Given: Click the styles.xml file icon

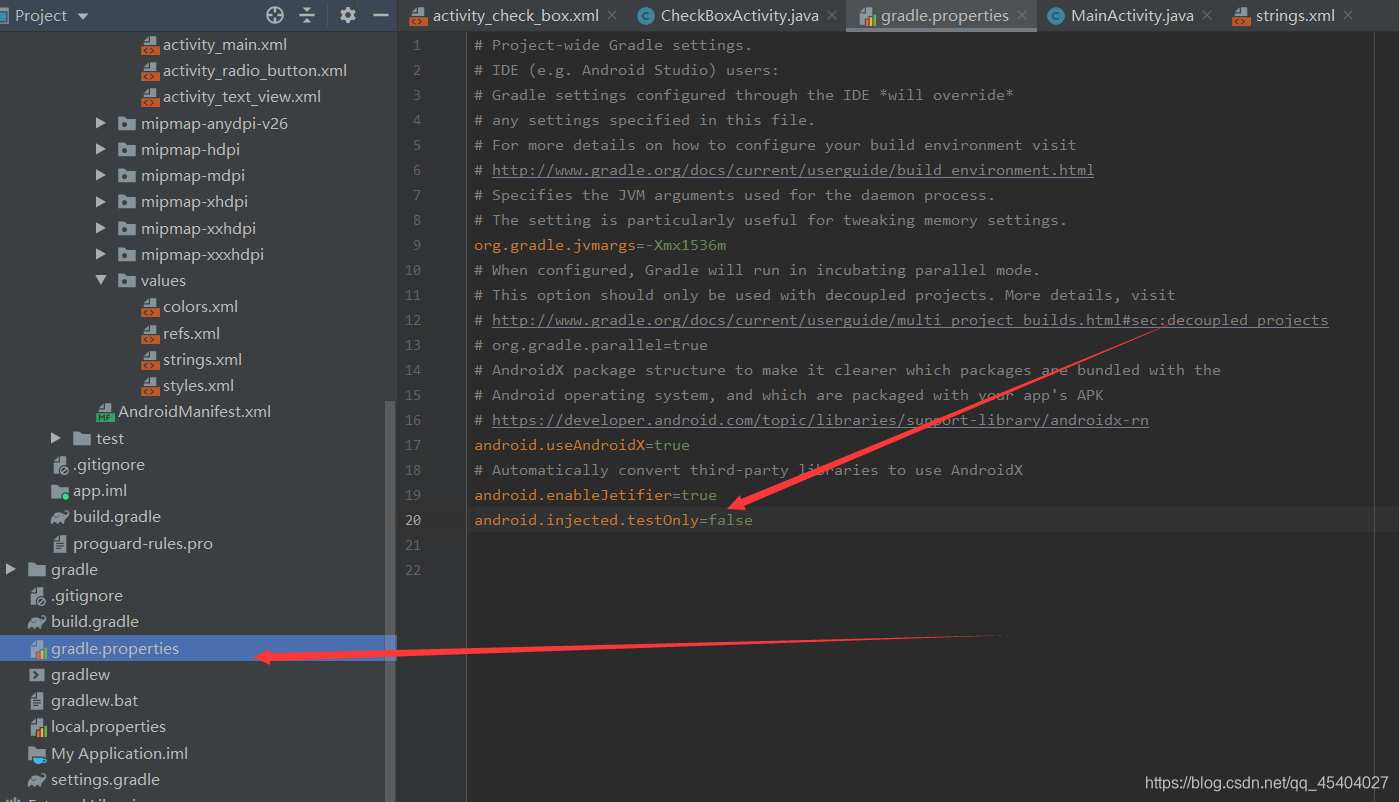Looking at the screenshot, I should click(149, 385).
